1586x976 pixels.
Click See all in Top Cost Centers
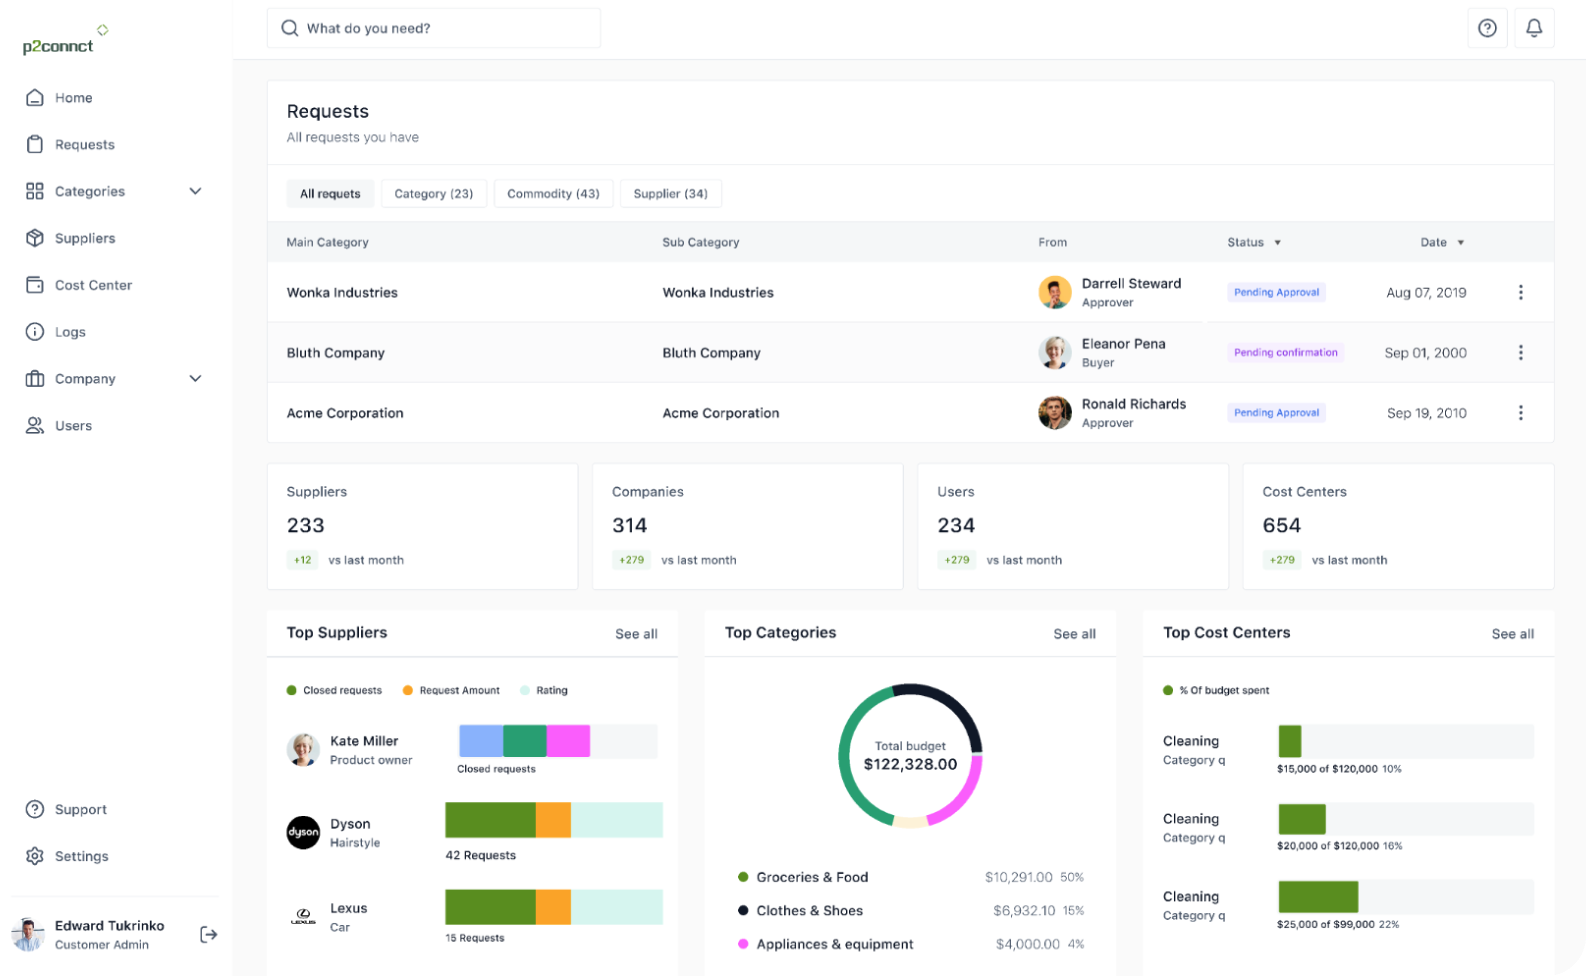(1512, 634)
